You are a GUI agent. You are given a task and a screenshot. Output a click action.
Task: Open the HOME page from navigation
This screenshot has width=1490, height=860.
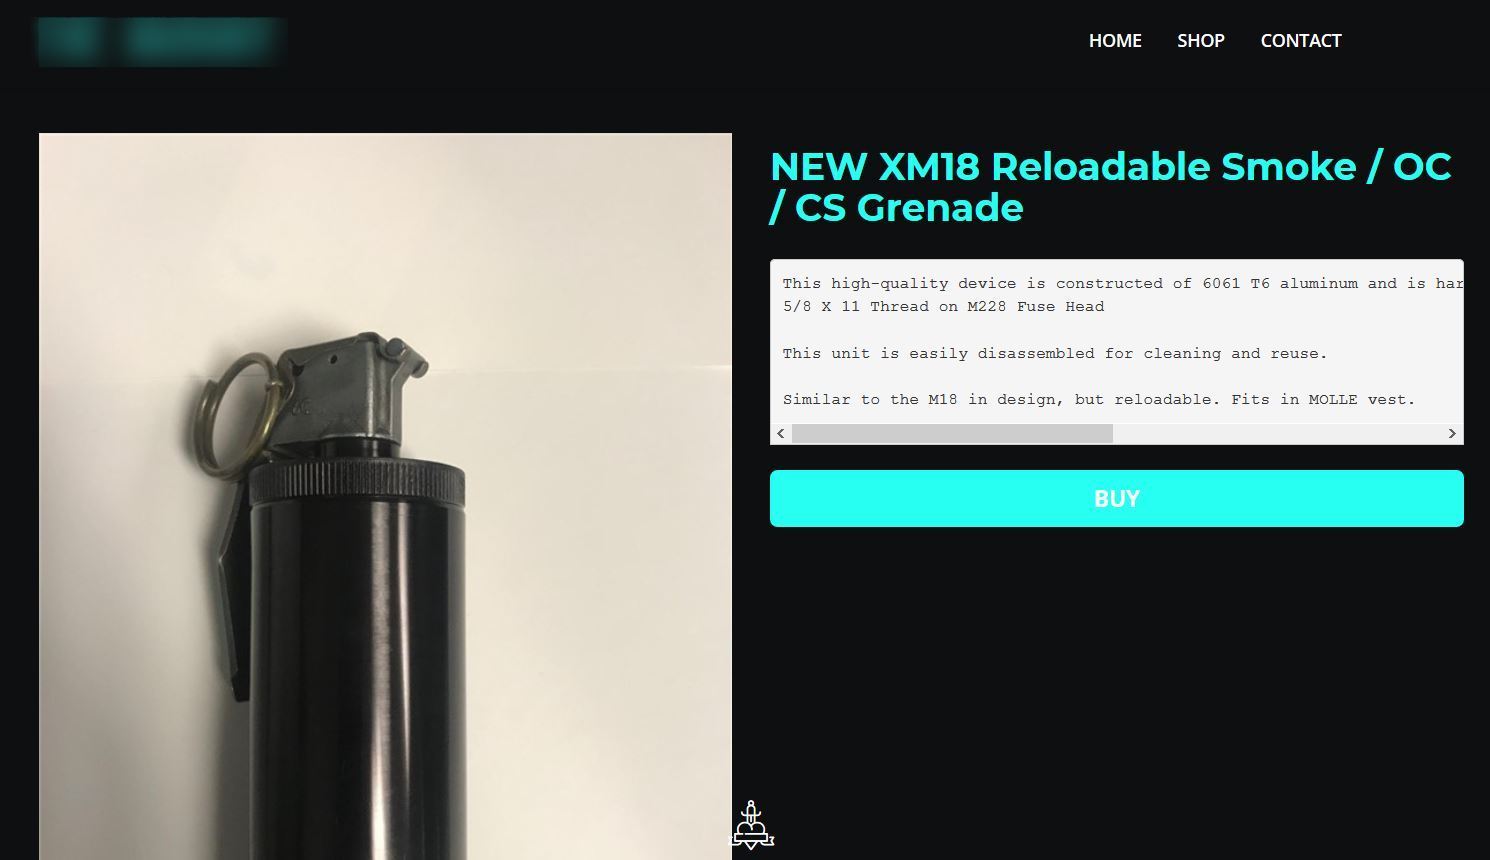1115,41
